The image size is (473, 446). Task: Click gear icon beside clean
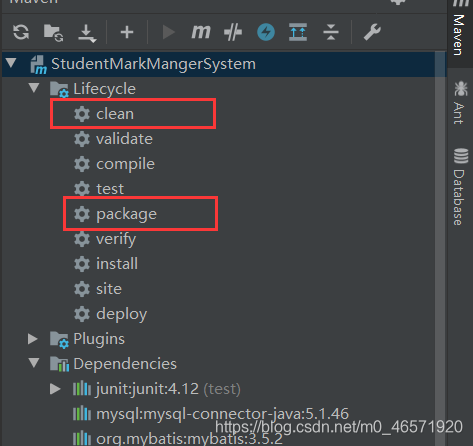(82, 114)
